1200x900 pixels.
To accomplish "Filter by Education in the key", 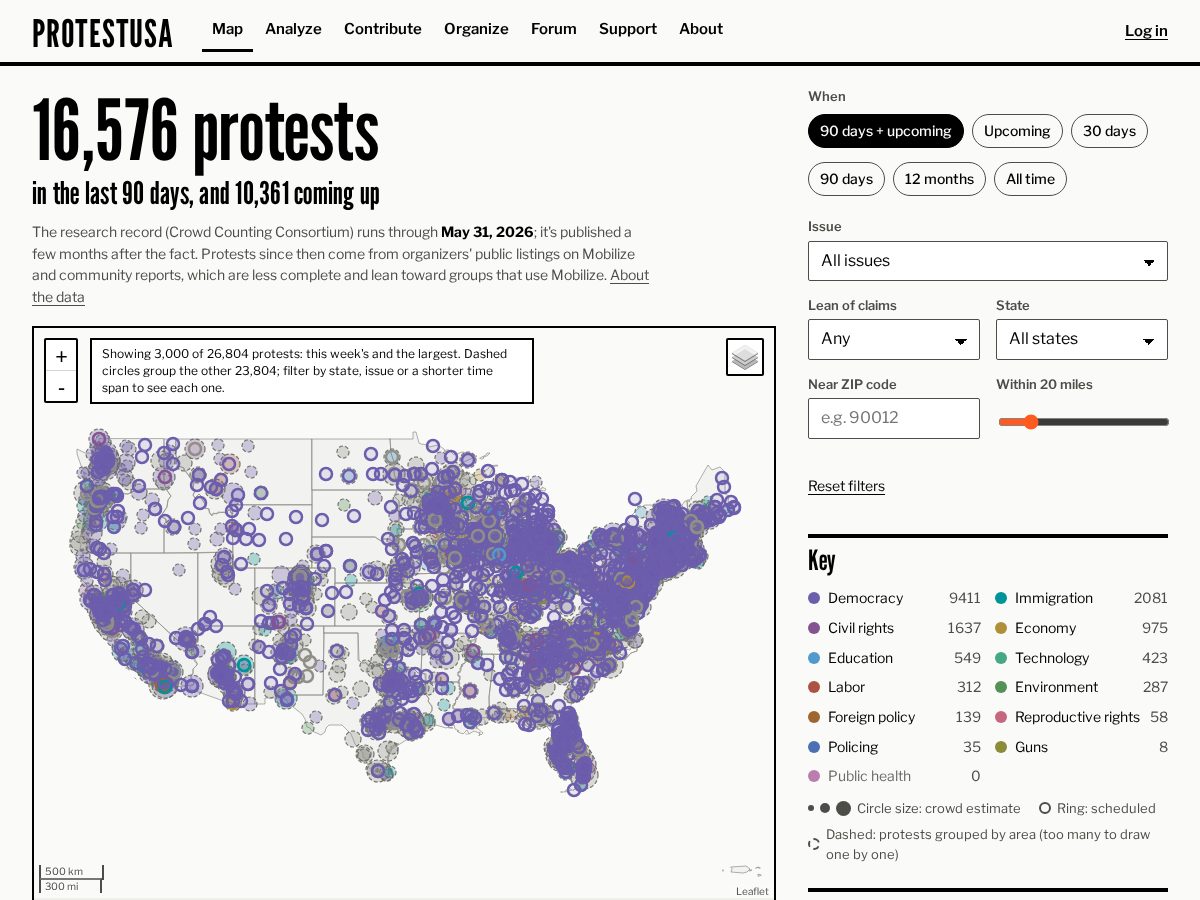I will click(894, 658).
